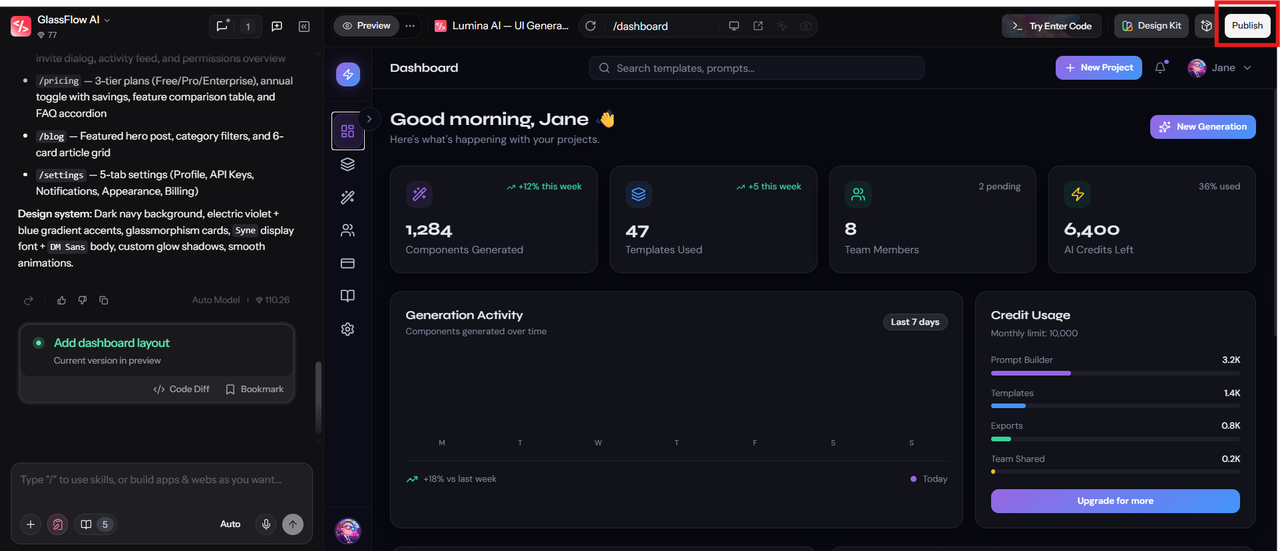Click the GlassFlow AI logo icon
The image size is (1280, 551).
point(21,26)
